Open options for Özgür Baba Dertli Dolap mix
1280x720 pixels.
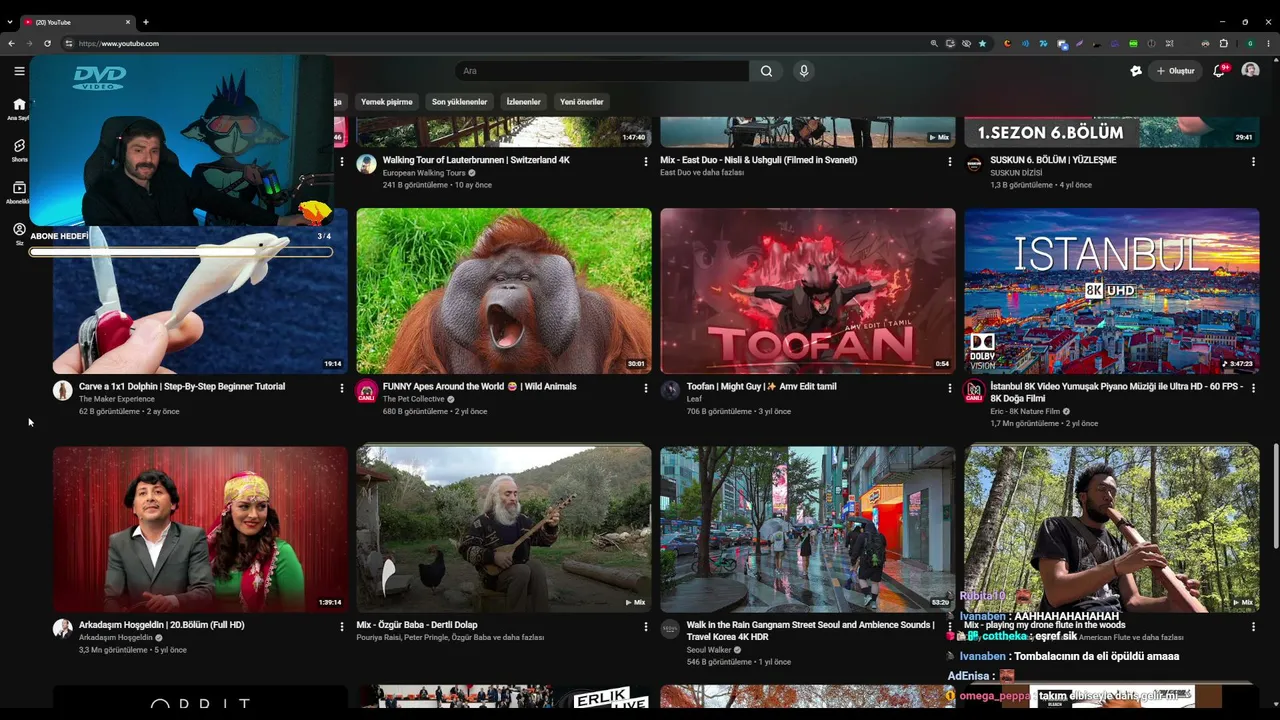click(x=646, y=627)
